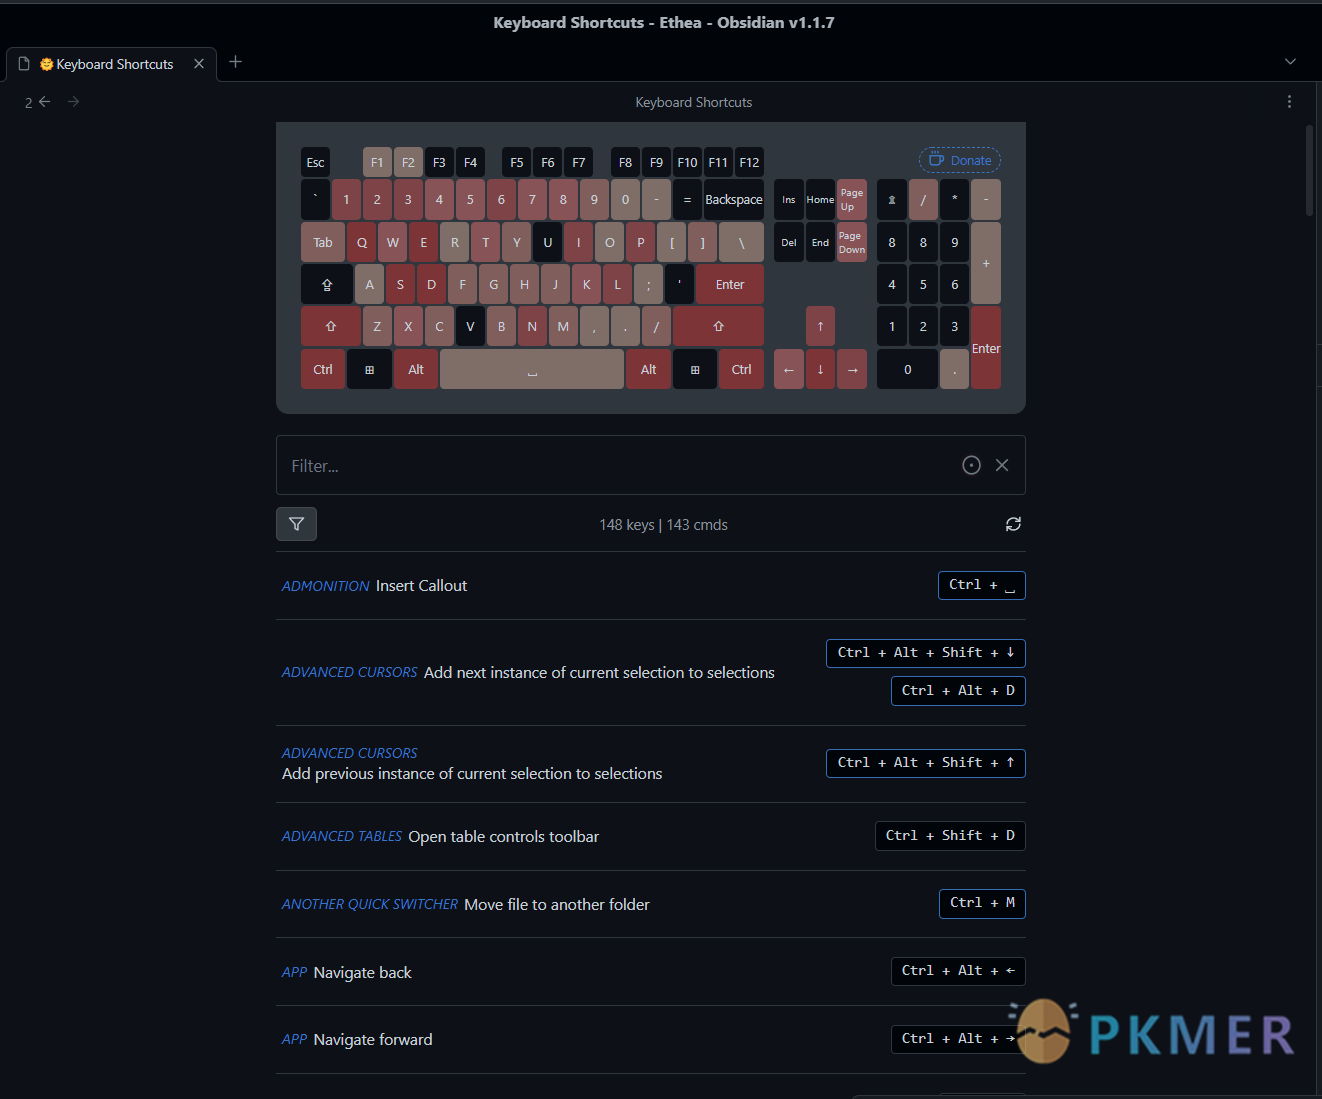Screen dimensions: 1322x1099
Task: Open the more options vertical dots menu
Action: point(1289,102)
